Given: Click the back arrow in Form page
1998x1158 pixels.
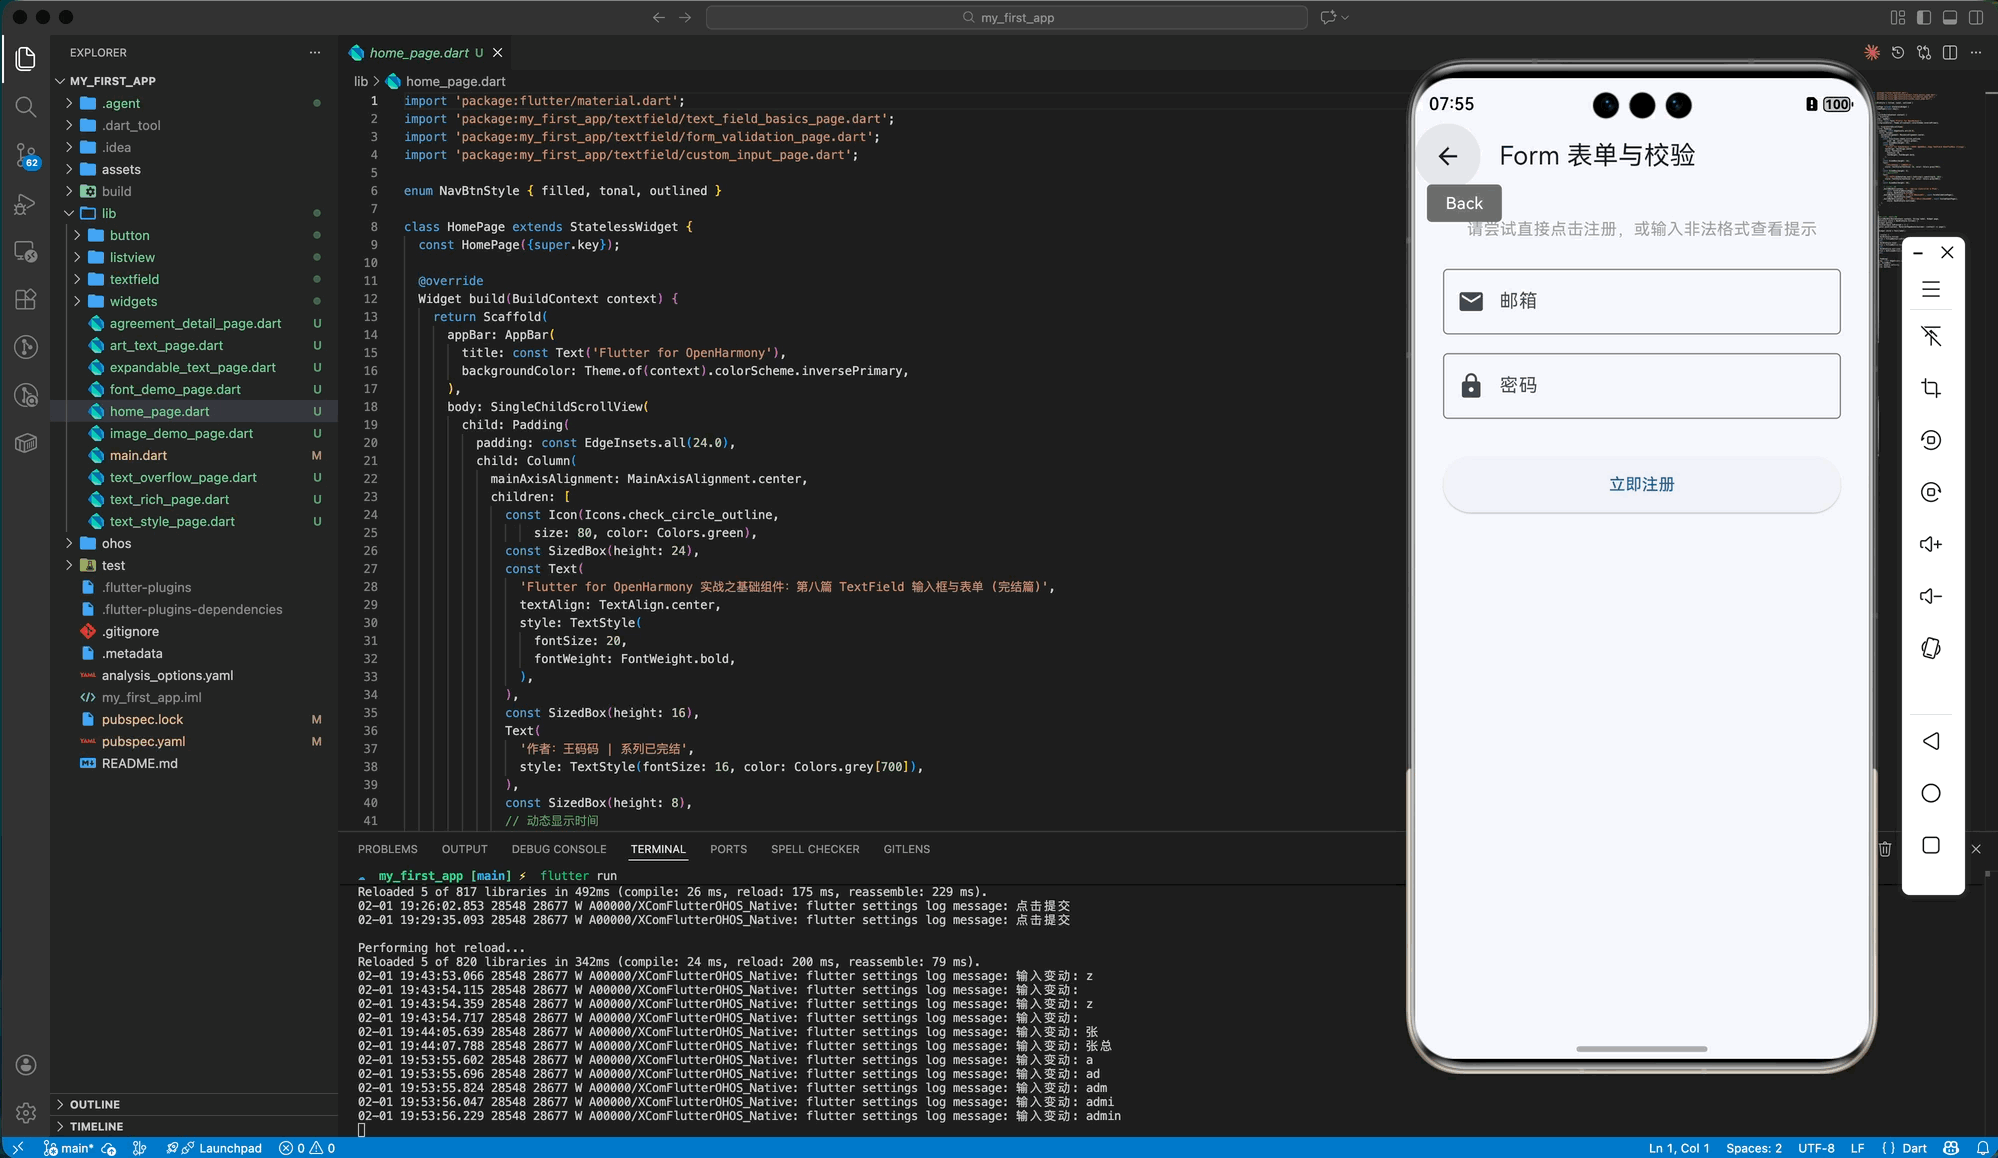Looking at the screenshot, I should point(1447,156).
